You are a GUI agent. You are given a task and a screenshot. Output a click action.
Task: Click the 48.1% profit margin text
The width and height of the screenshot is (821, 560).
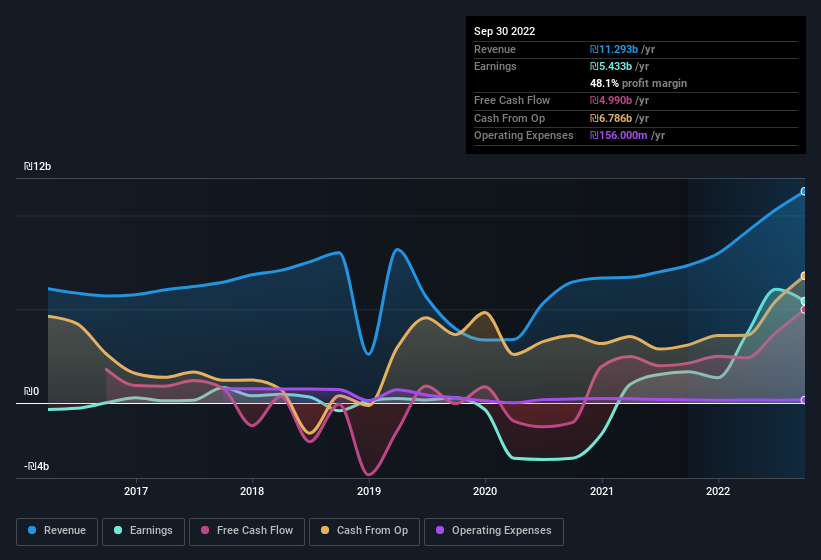pyautogui.click(x=638, y=83)
